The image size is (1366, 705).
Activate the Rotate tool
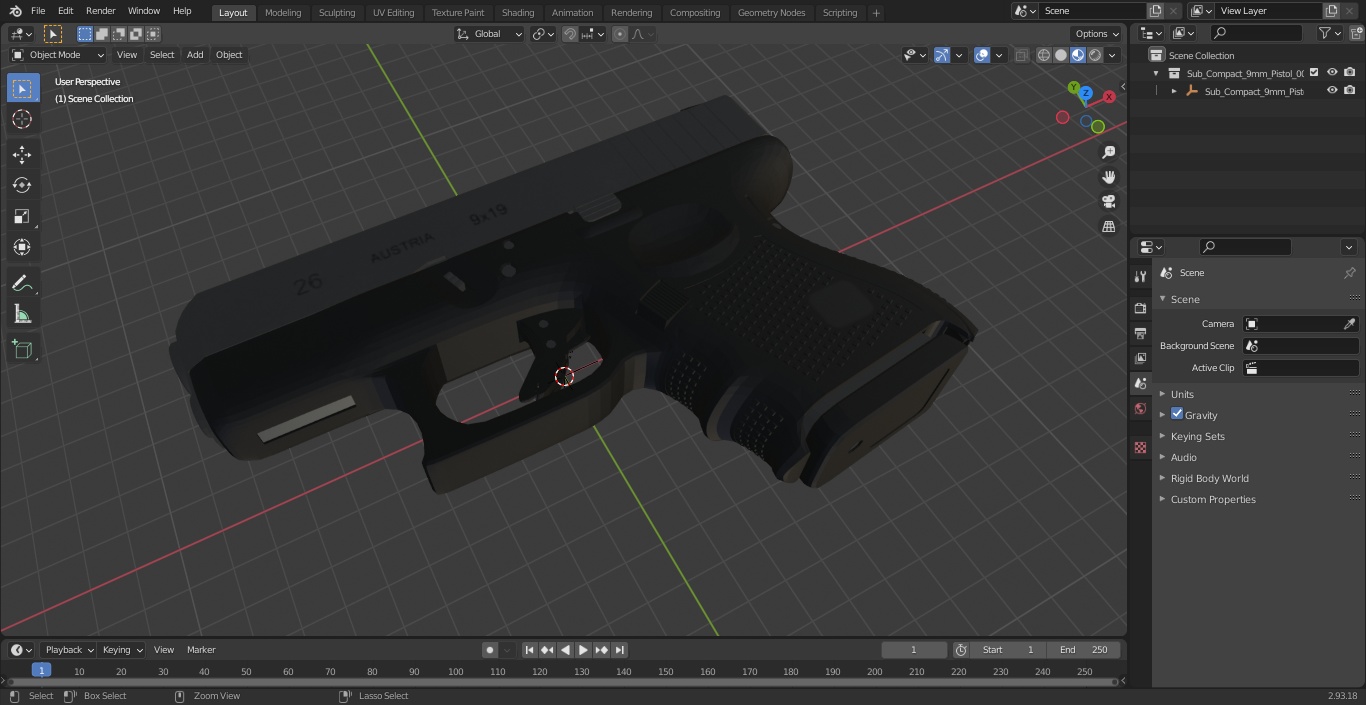pyautogui.click(x=22, y=185)
